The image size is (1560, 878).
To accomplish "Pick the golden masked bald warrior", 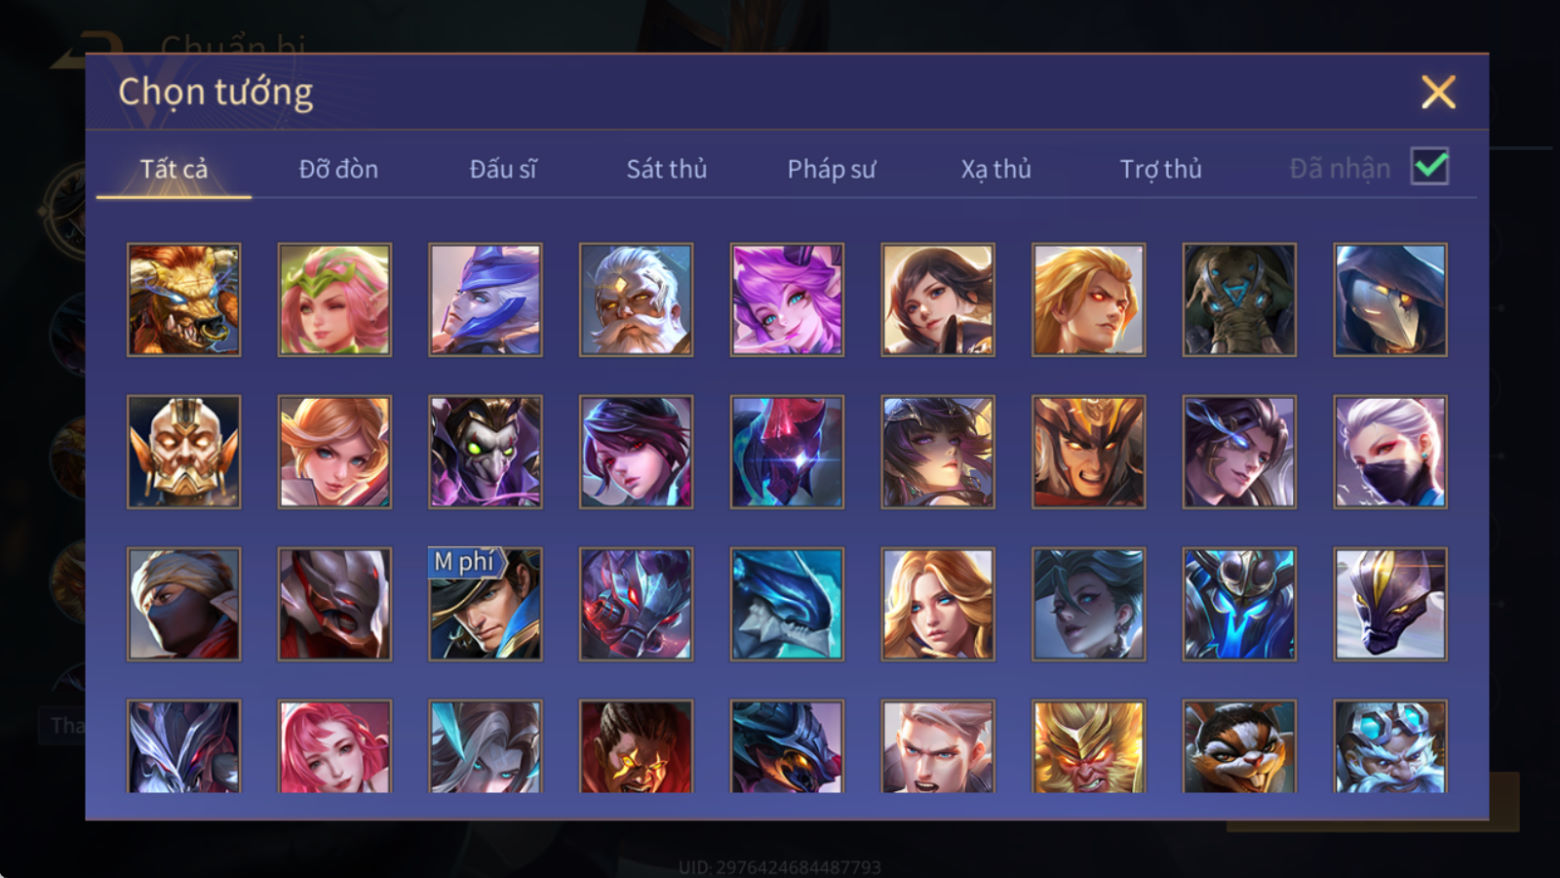I will click(184, 452).
